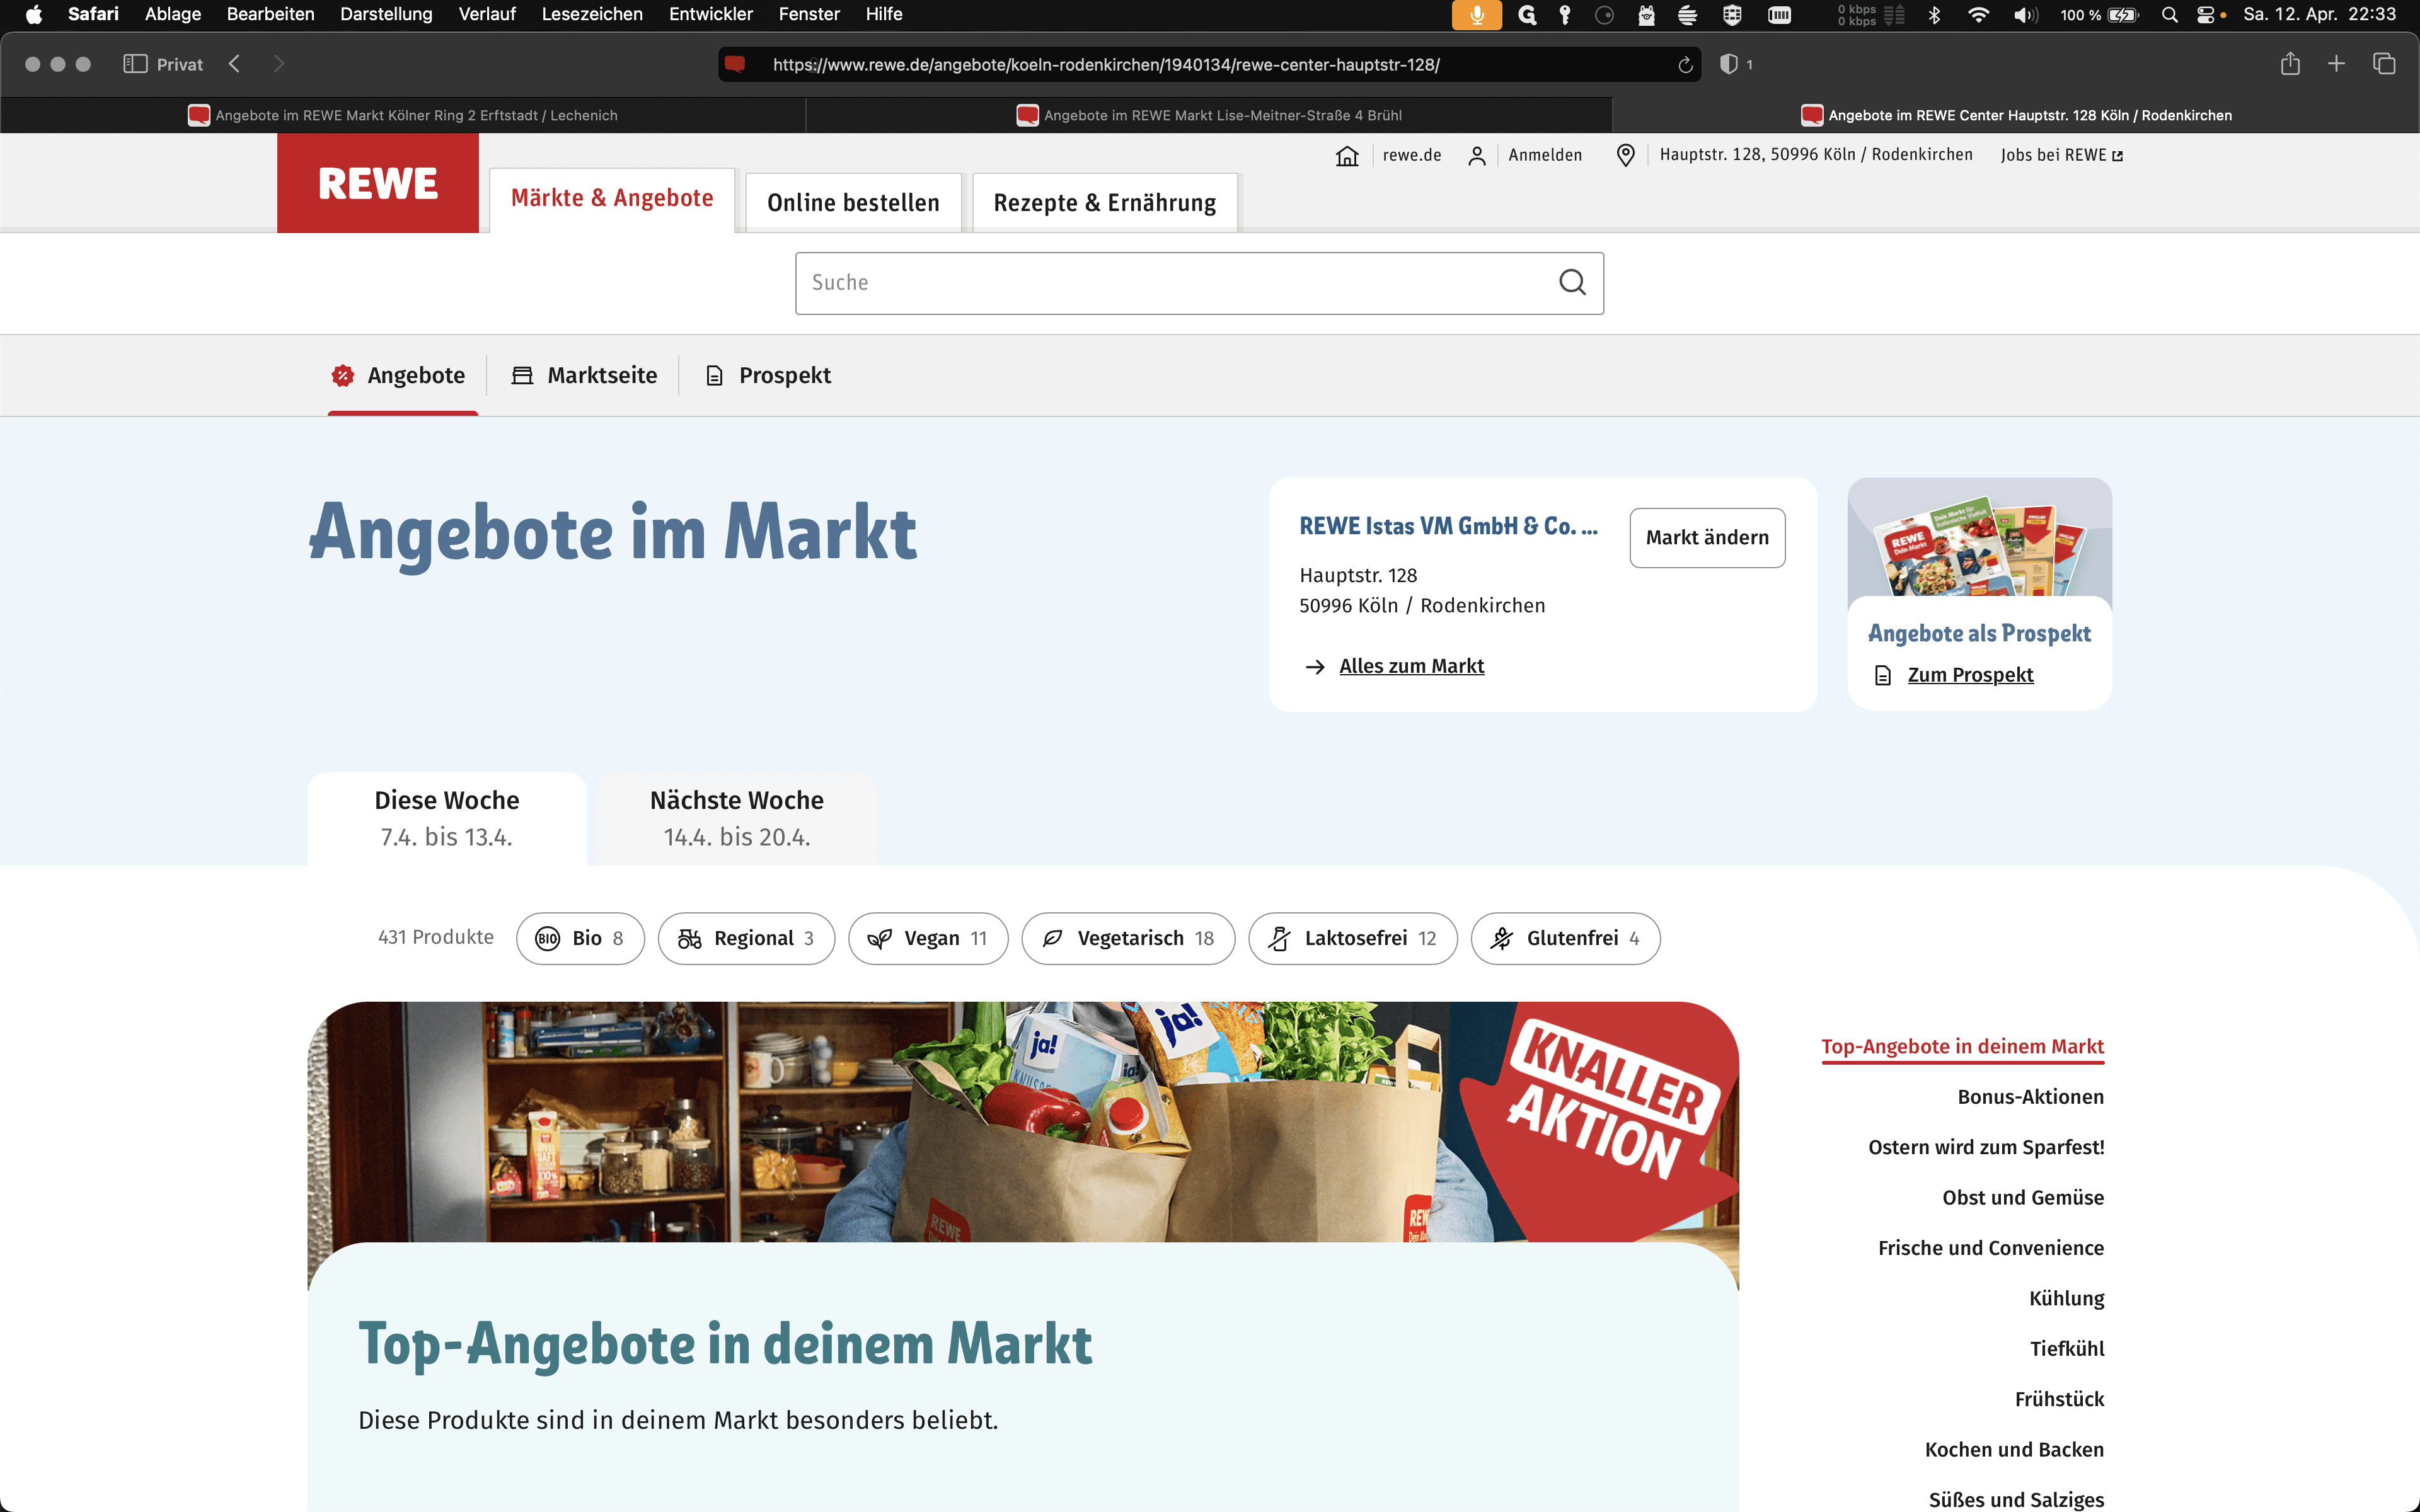The width and height of the screenshot is (2420, 1512).
Task: Jump to Kochen und Backen section
Action: point(2014,1450)
